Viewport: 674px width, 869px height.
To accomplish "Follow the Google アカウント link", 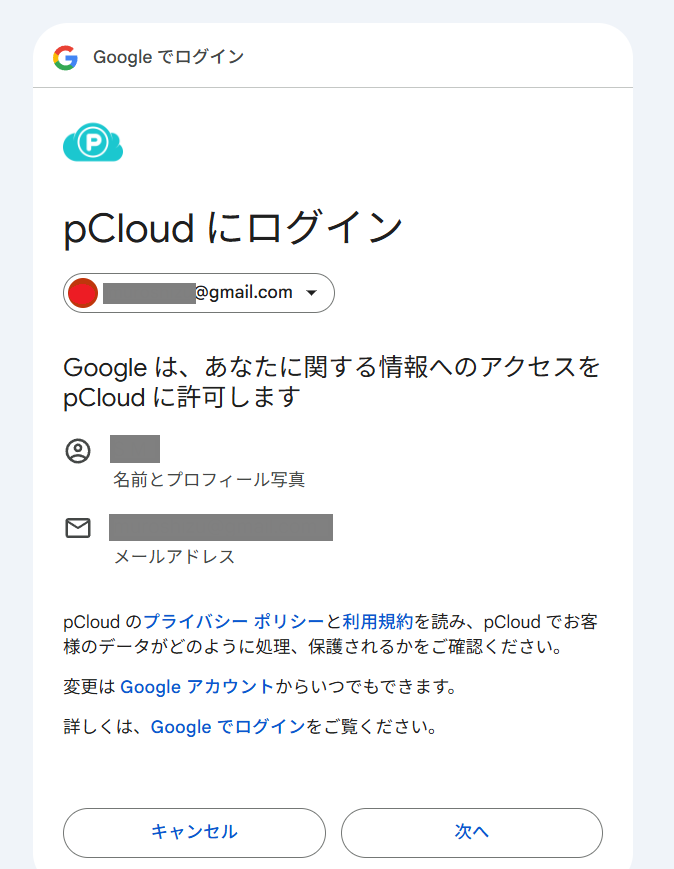I will click(197, 687).
